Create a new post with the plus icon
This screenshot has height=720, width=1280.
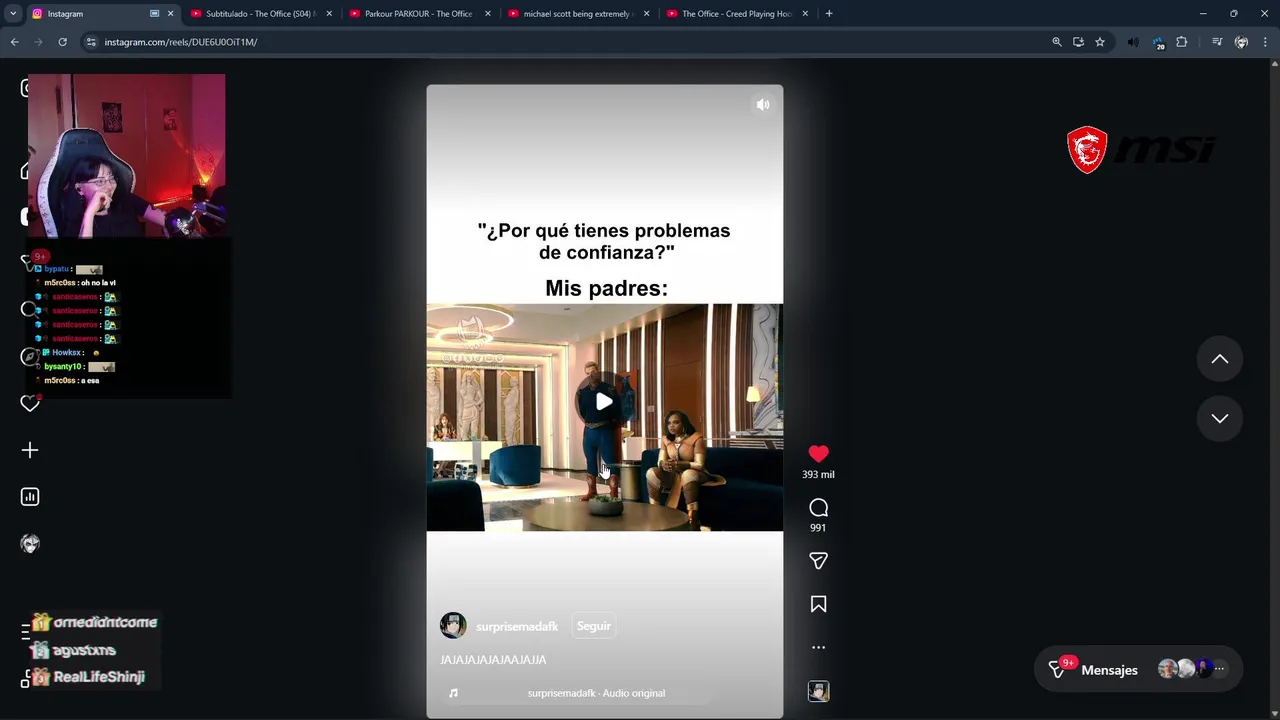30,450
